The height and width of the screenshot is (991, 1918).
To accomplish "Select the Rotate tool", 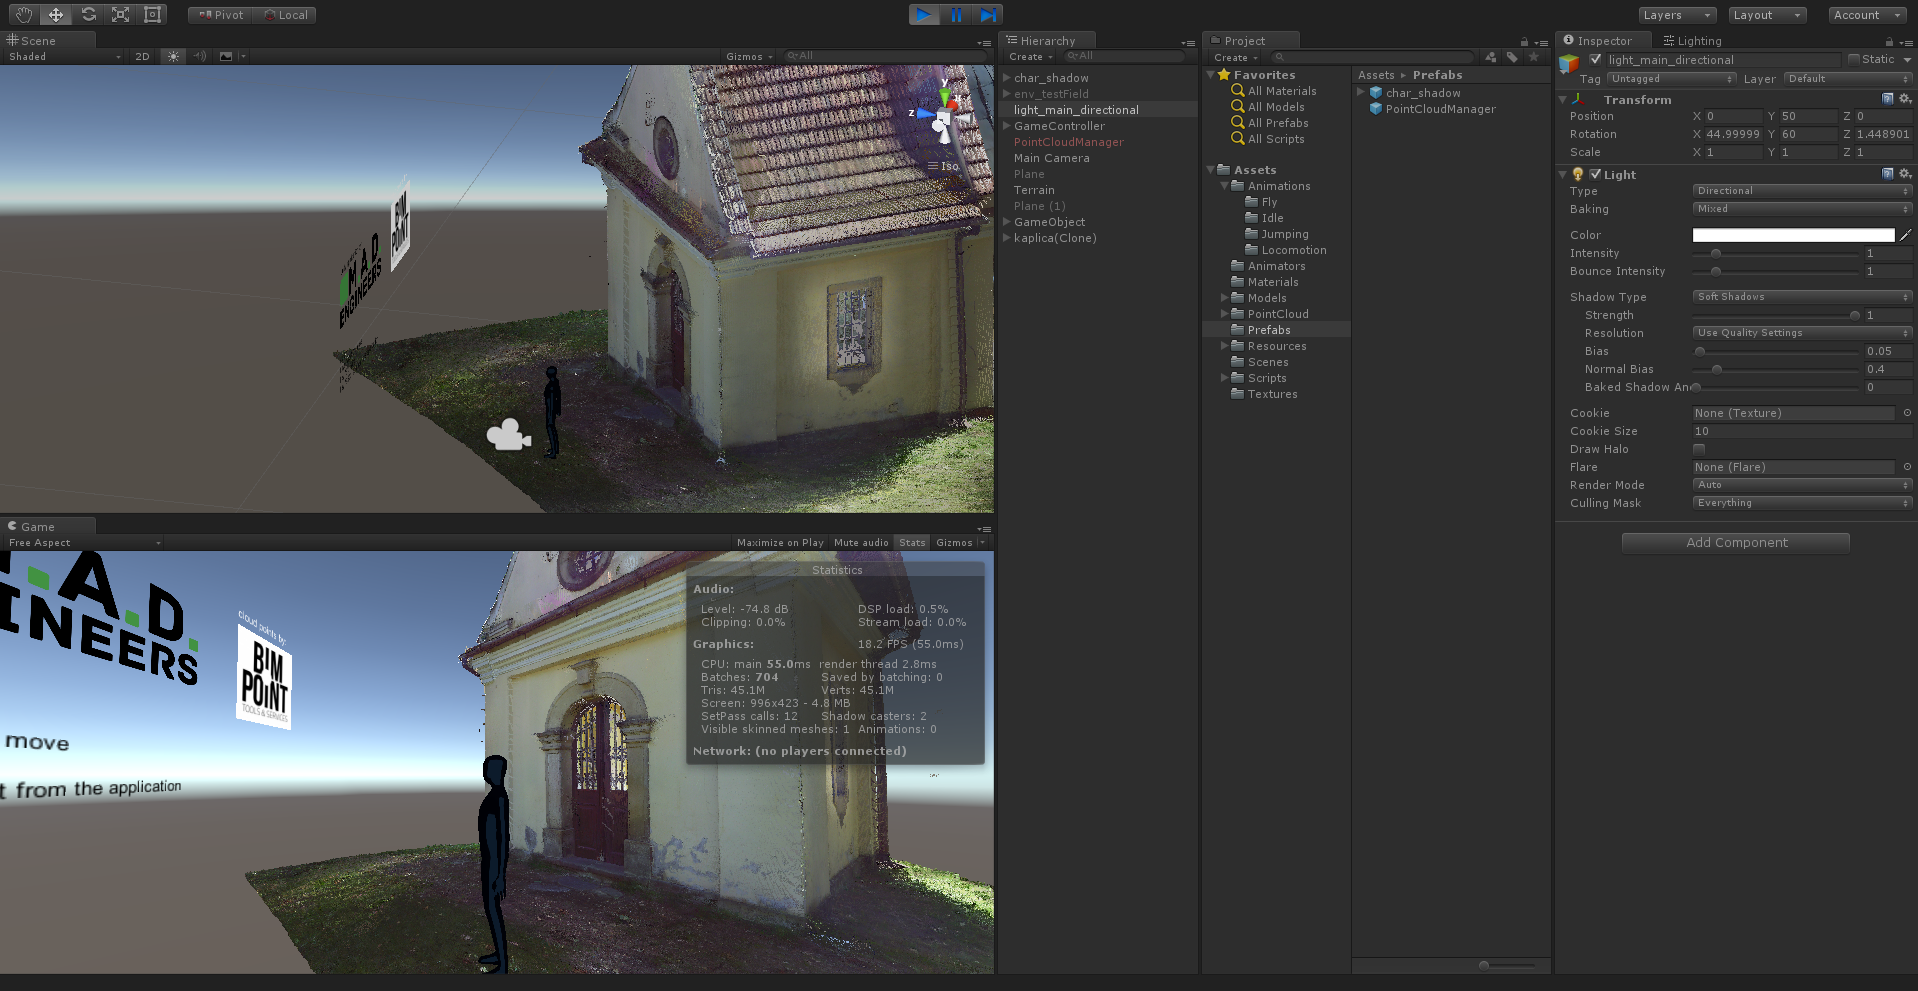I will coord(88,15).
